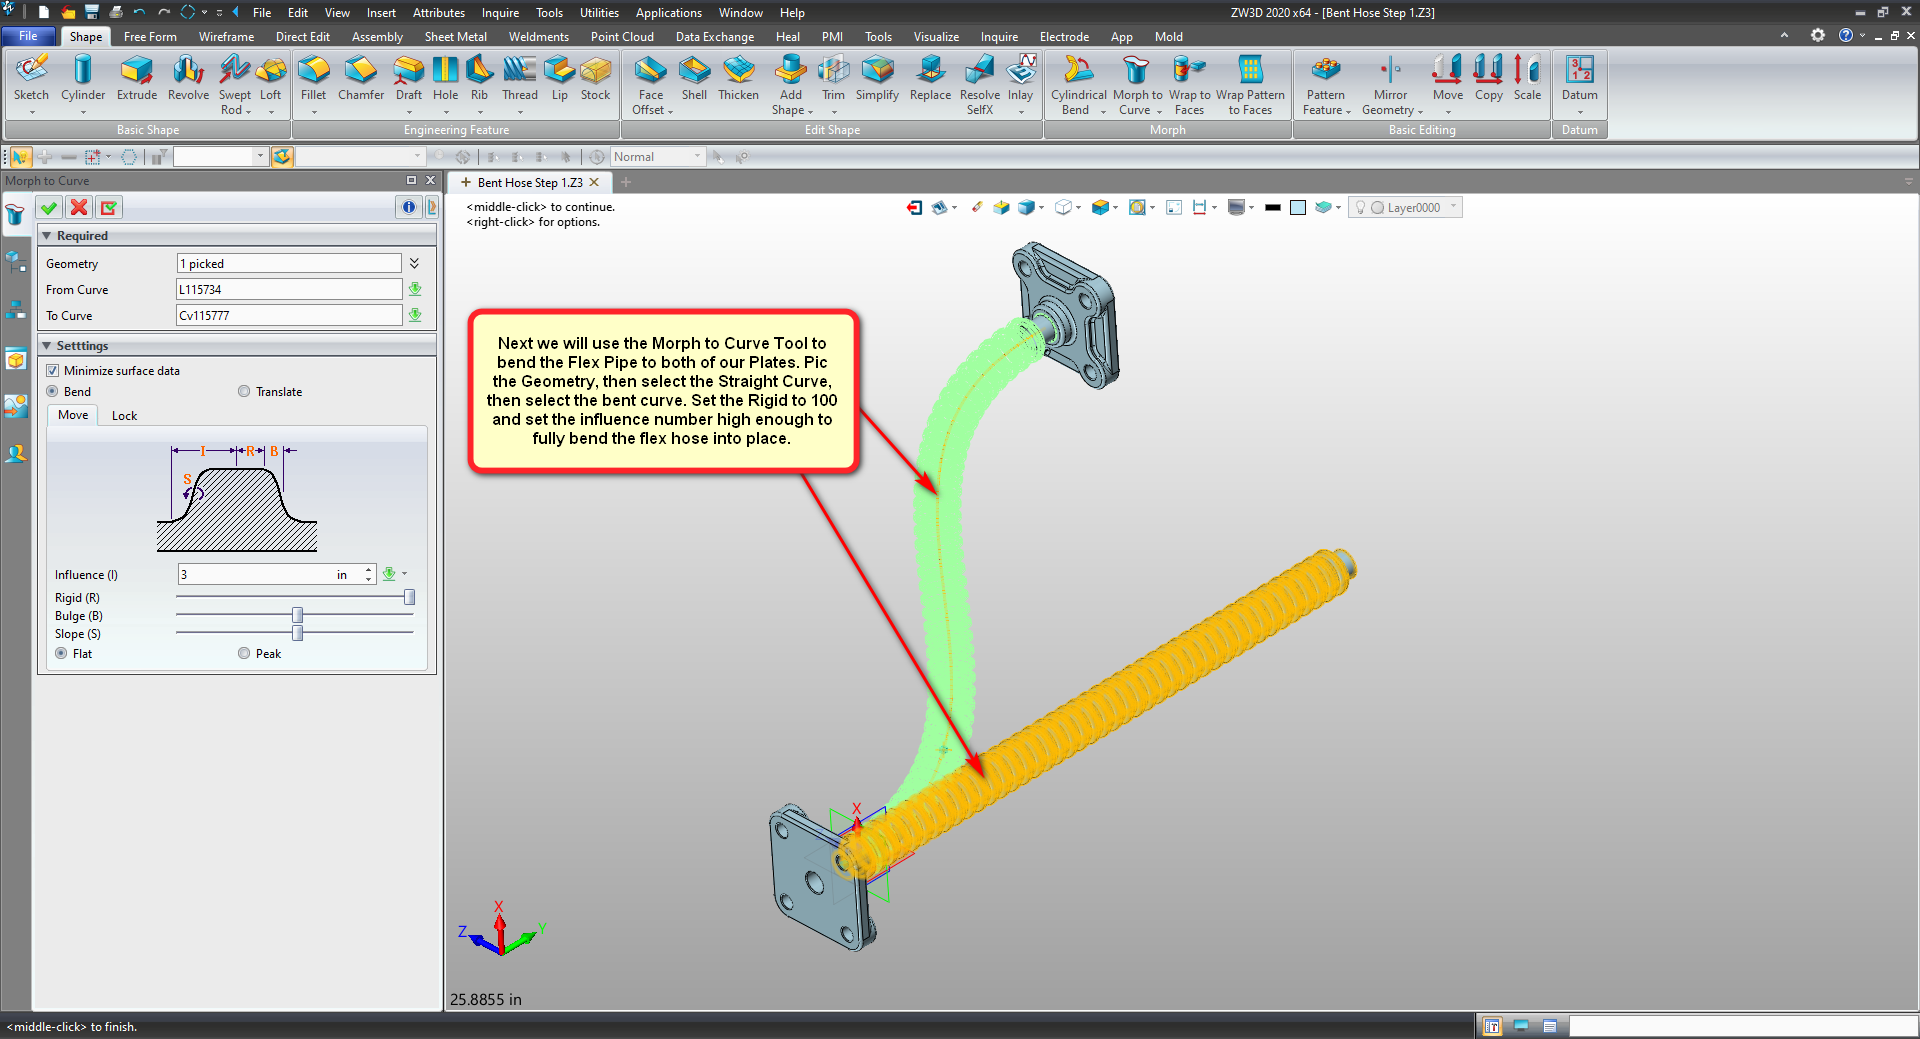Open the Sheet Metal ribbon tab
This screenshot has height=1039, width=1920.
pyautogui.click(x=455, y=37)
